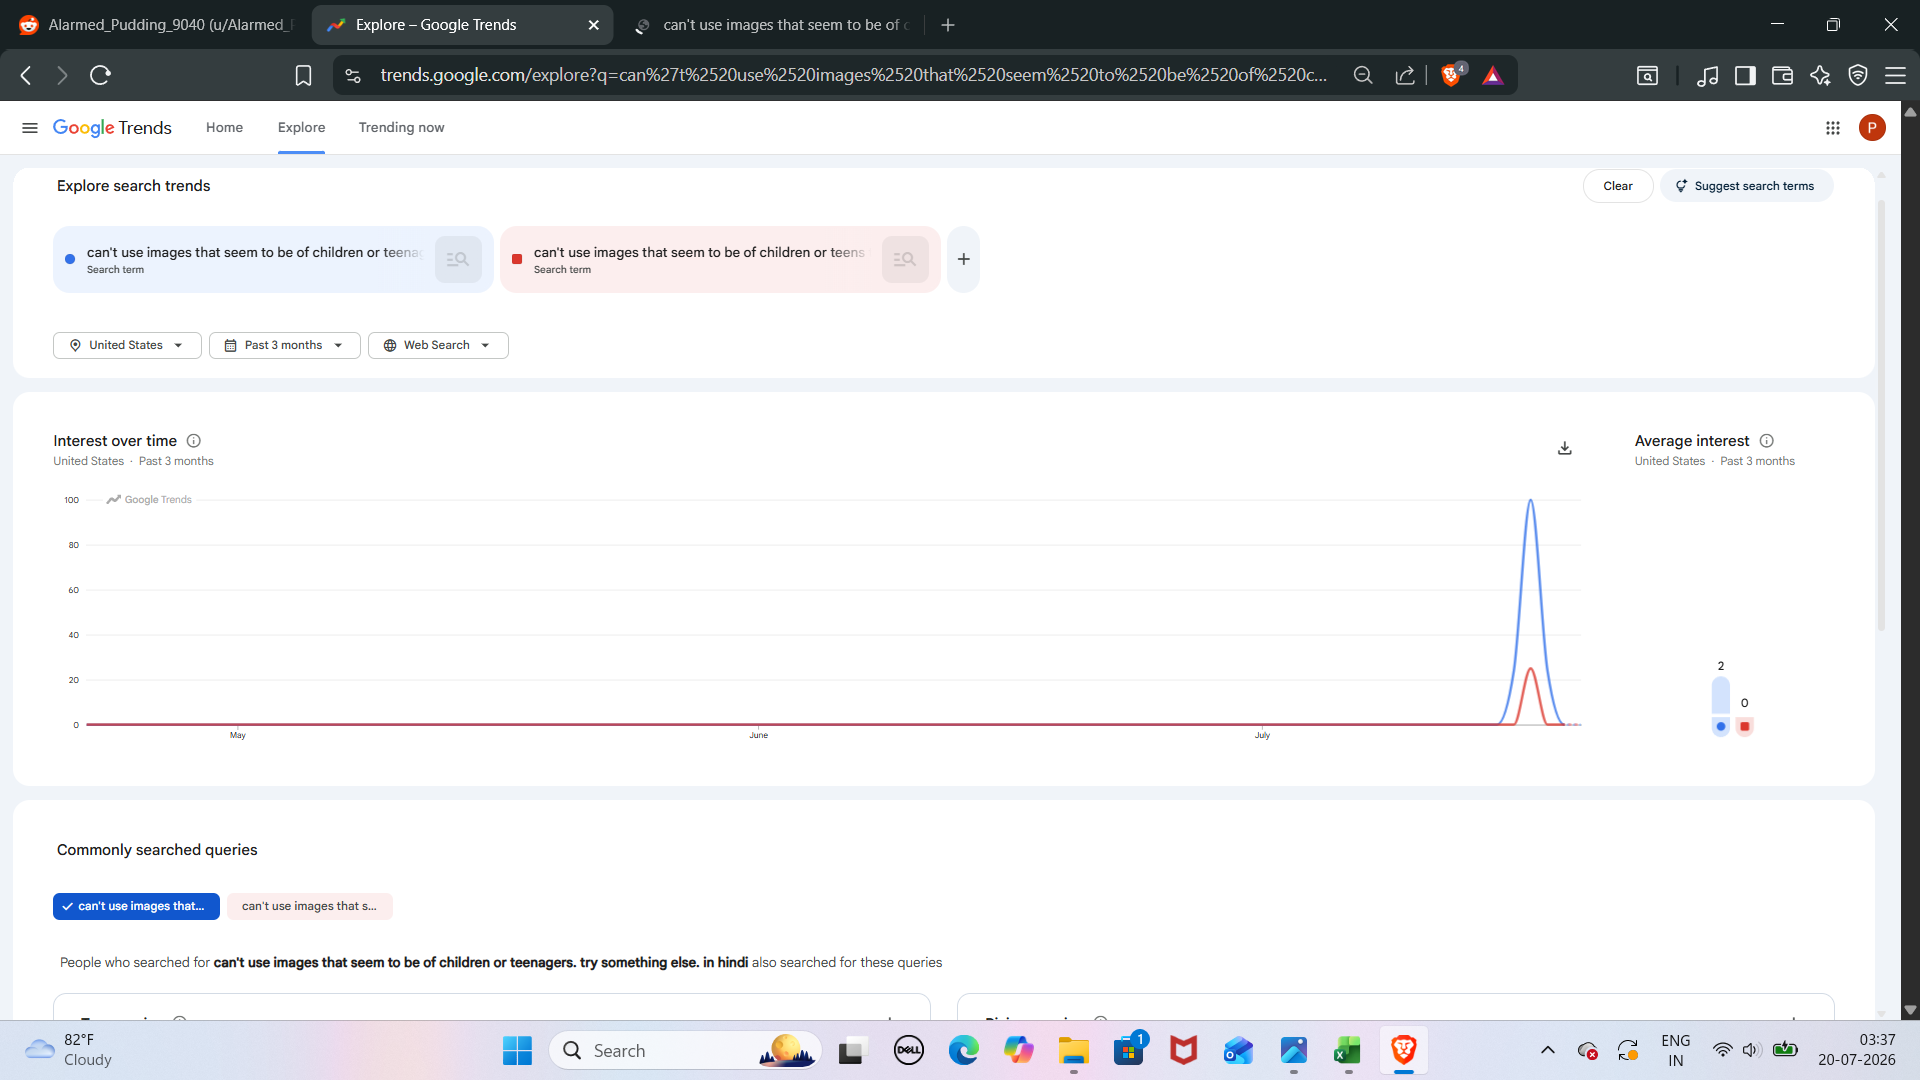Go to Trending now
The width and height of the screenshot is (1920, 1080).
[401, 128]
